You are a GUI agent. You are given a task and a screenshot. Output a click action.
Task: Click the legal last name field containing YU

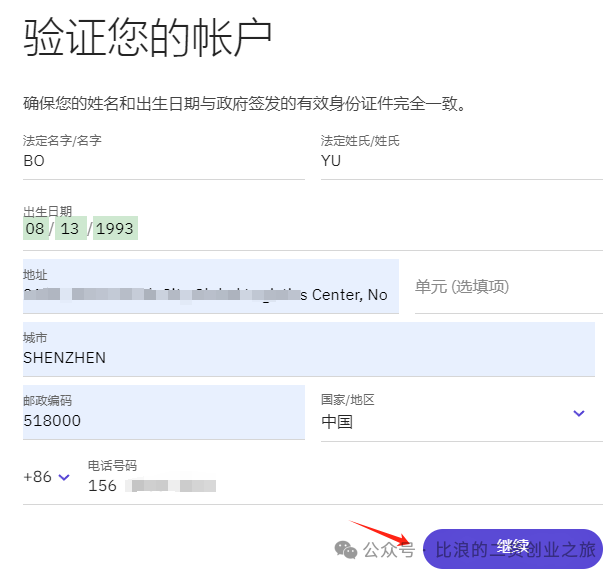[x=461, y=160]
